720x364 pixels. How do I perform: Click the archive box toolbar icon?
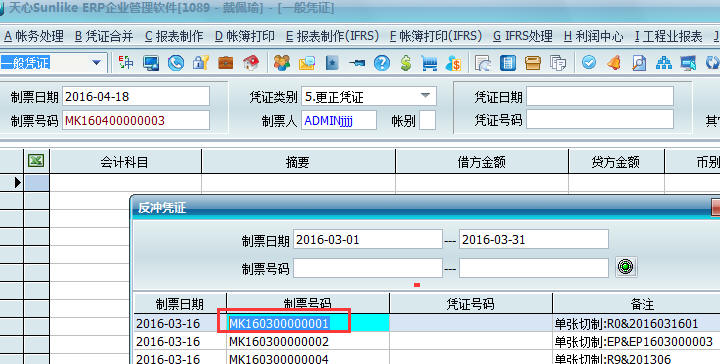[x=533, y=63]
